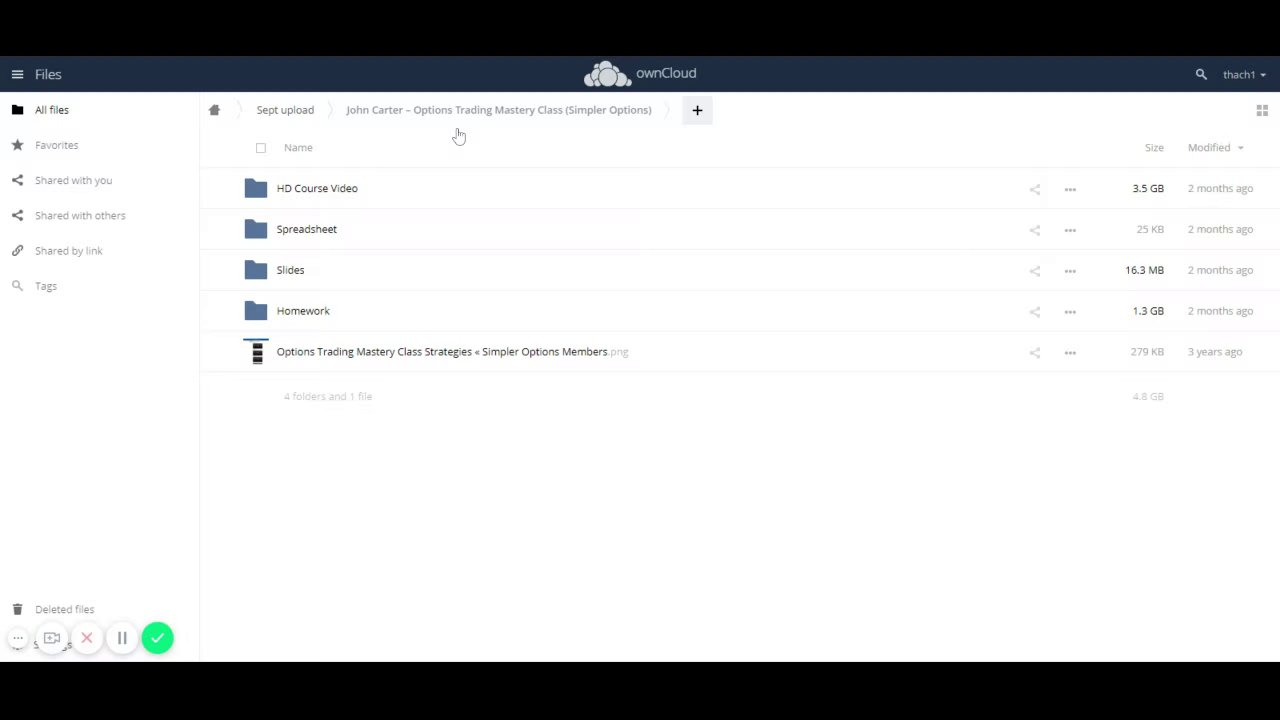Share the Options Trading Mastery PNG file
Image resolution: width=1280 pixels, height=720 pixels.
[1035, 353]
